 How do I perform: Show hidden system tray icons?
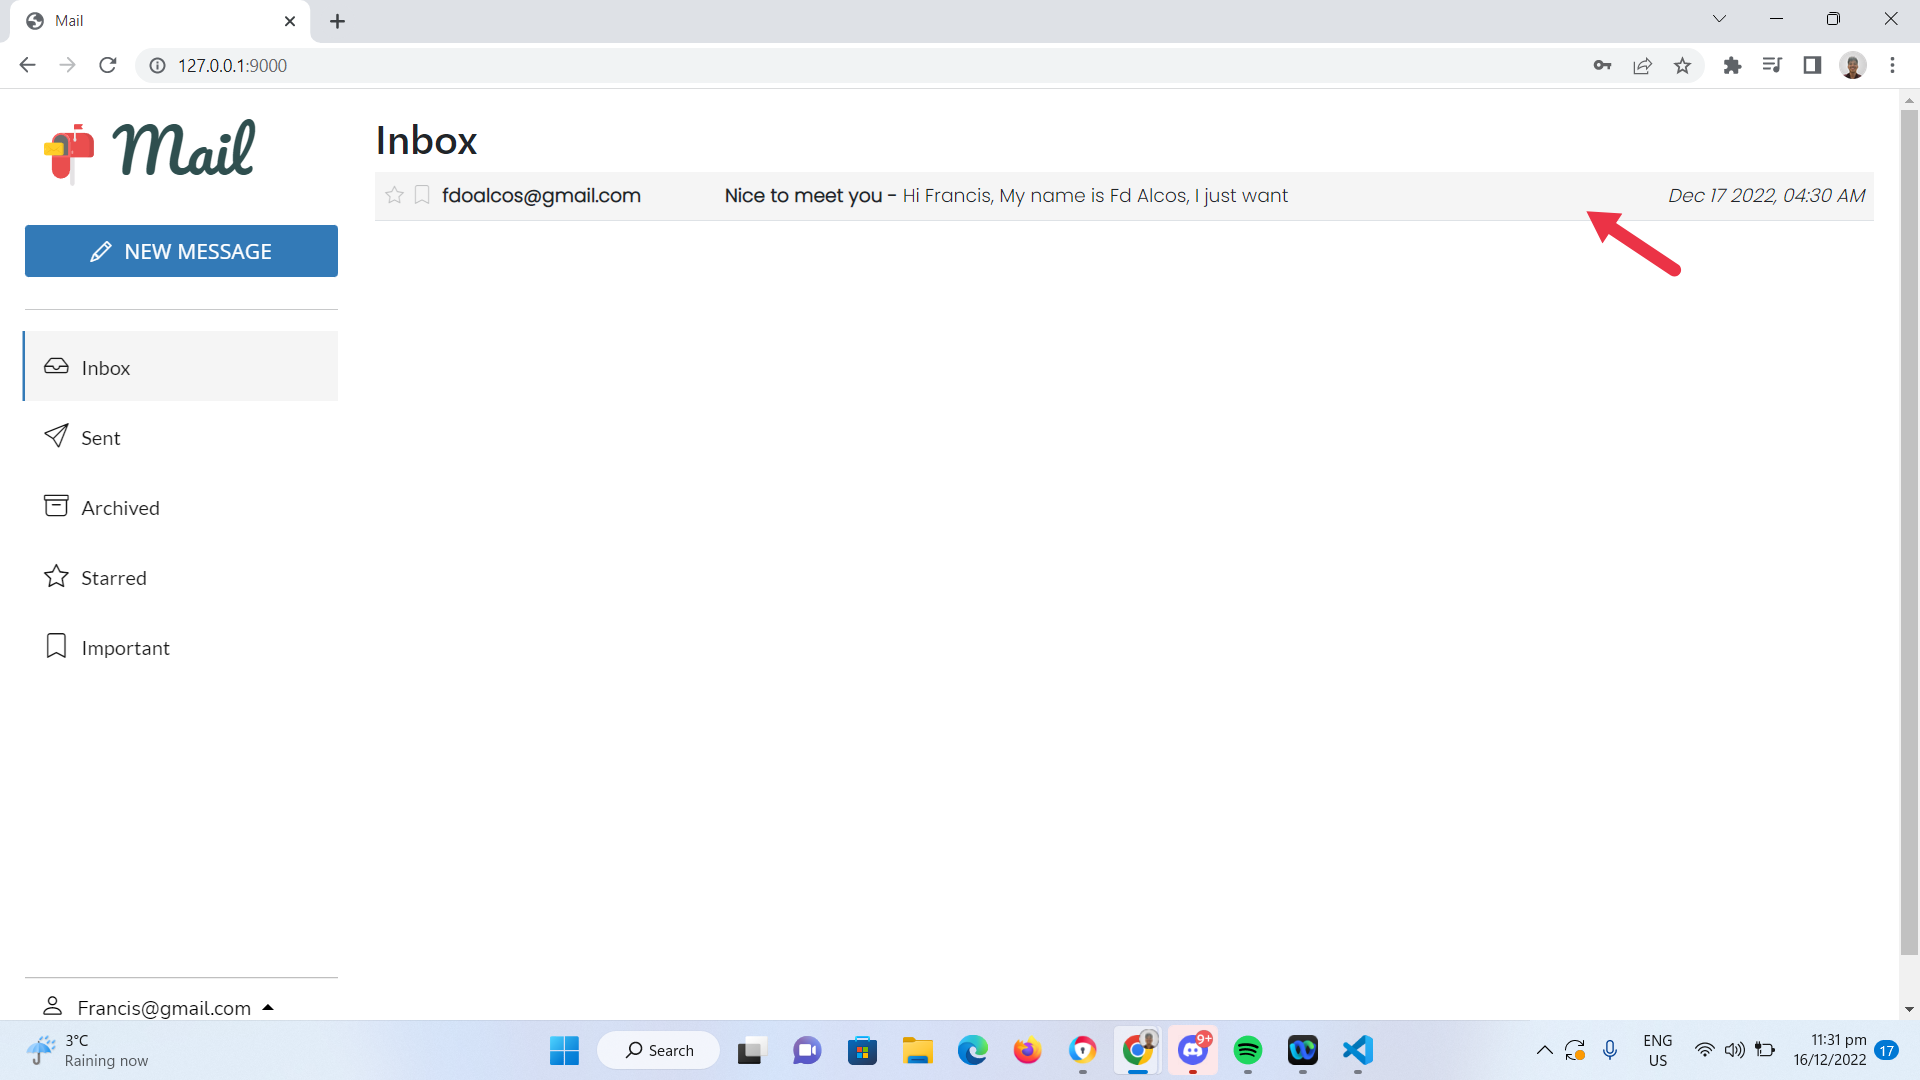click(1544, 1050)
